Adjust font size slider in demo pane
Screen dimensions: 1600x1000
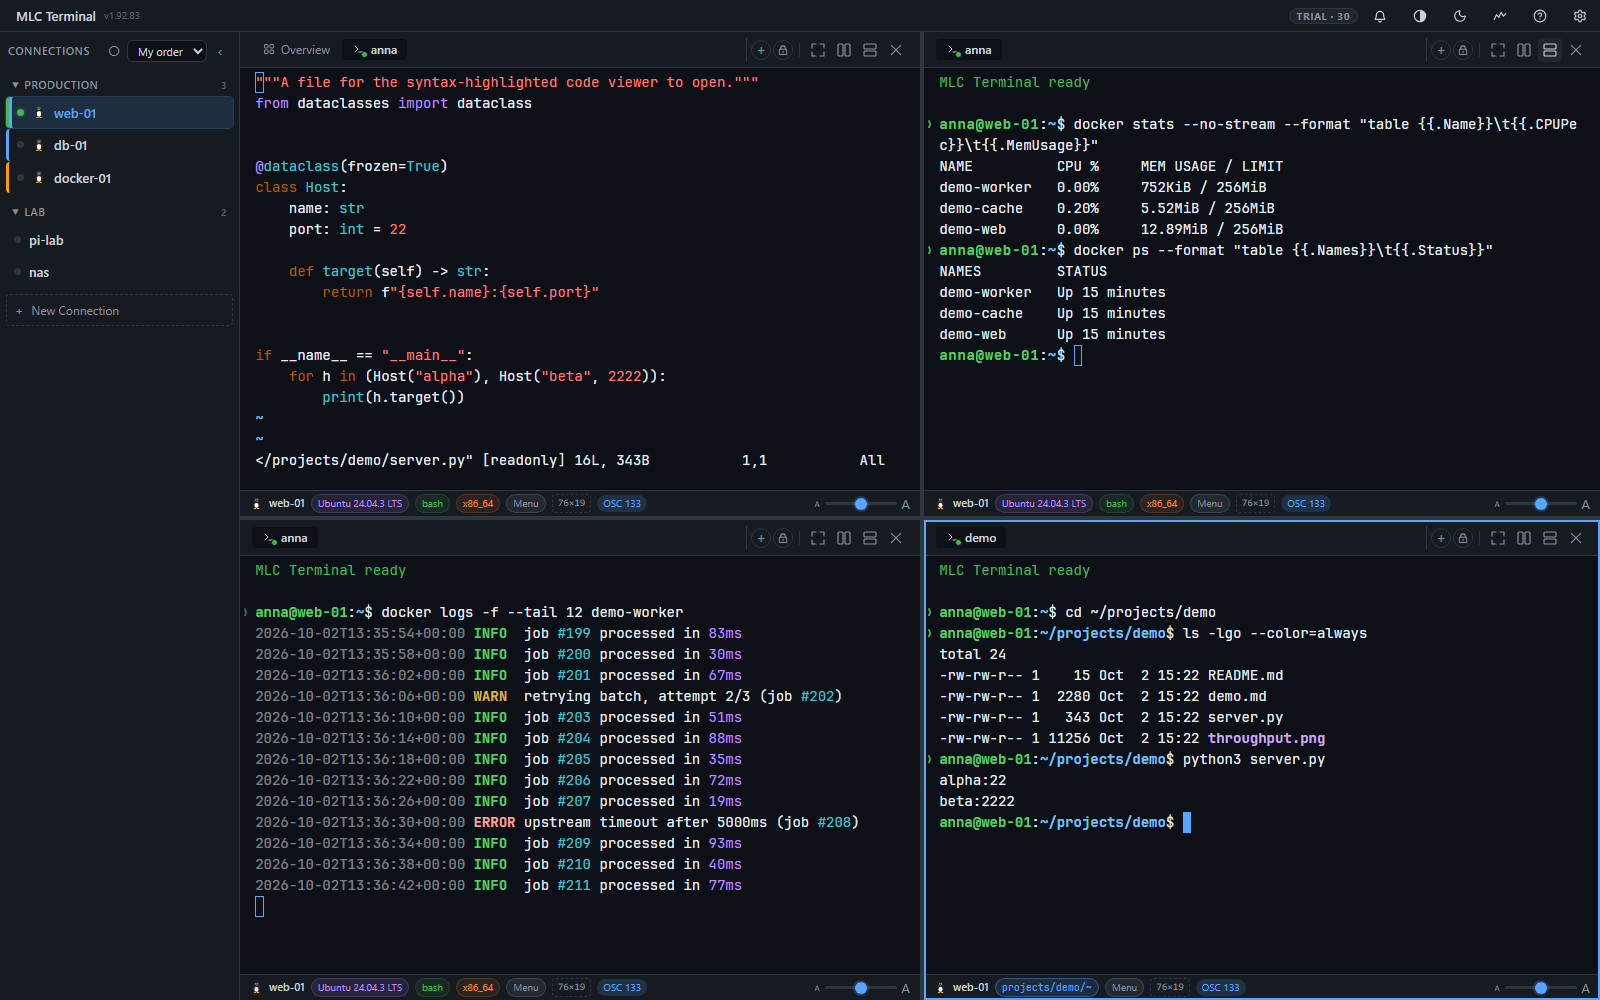pyautogui.click(x=1541, y=988)
